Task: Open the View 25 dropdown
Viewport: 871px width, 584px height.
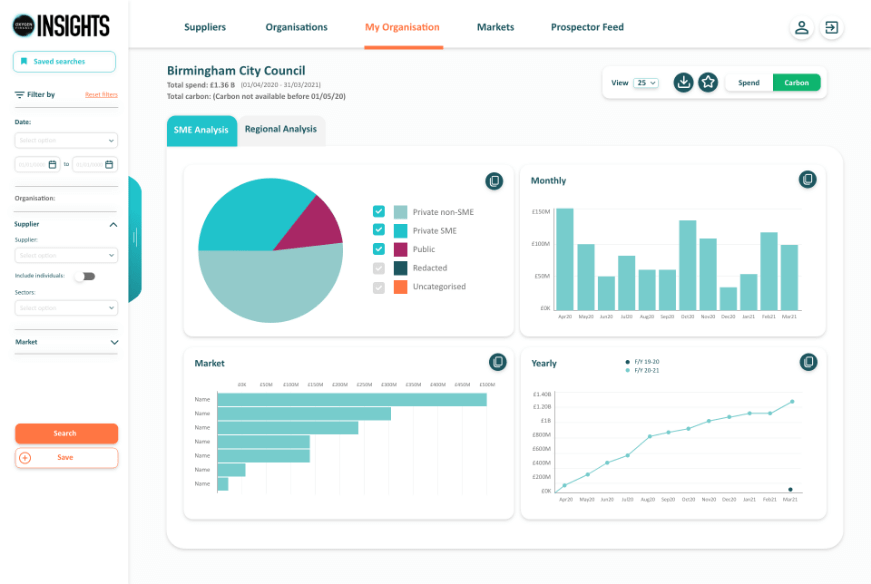Action: point(646,83)
